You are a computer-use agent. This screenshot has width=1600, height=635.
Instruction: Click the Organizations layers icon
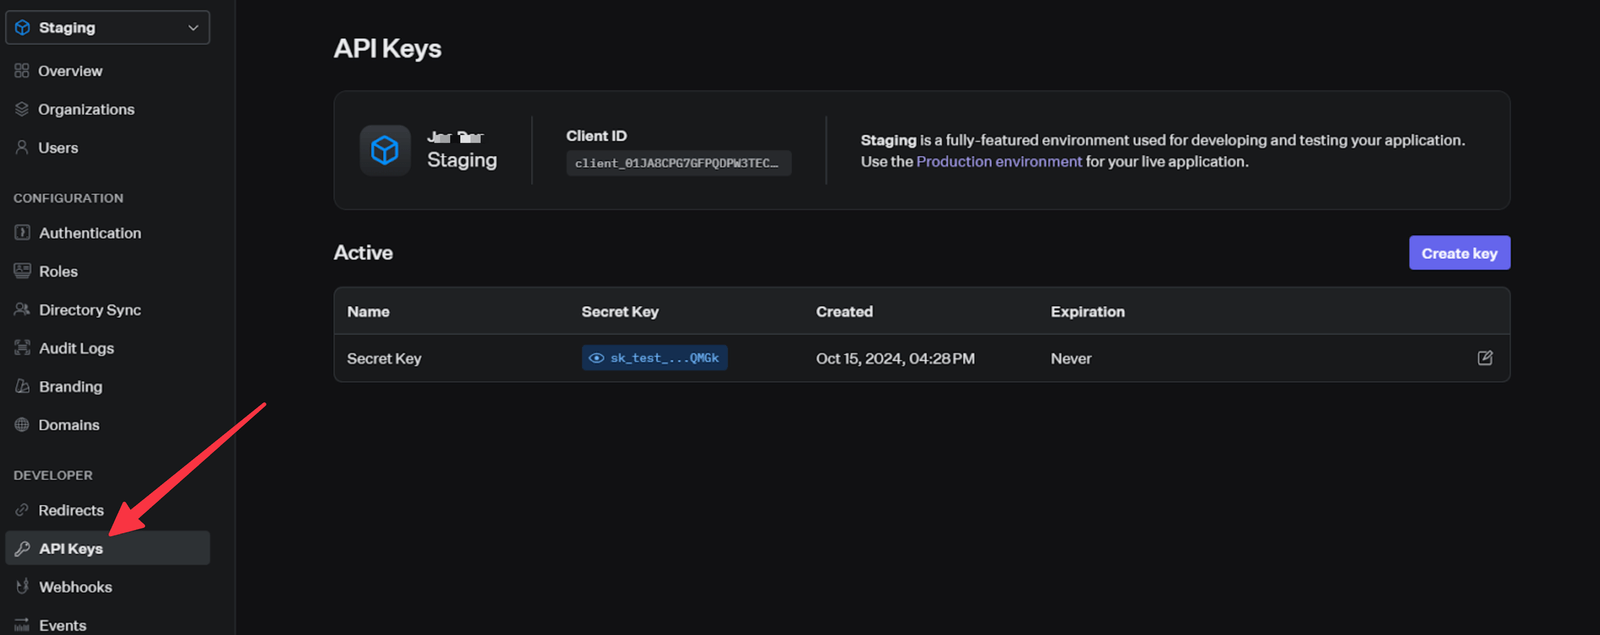tap(22, 109)
